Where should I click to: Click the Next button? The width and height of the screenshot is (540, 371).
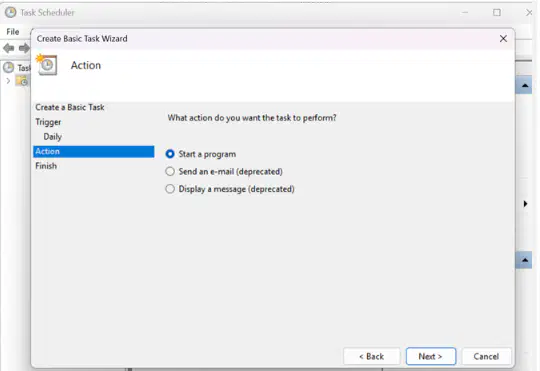(430, 356)
